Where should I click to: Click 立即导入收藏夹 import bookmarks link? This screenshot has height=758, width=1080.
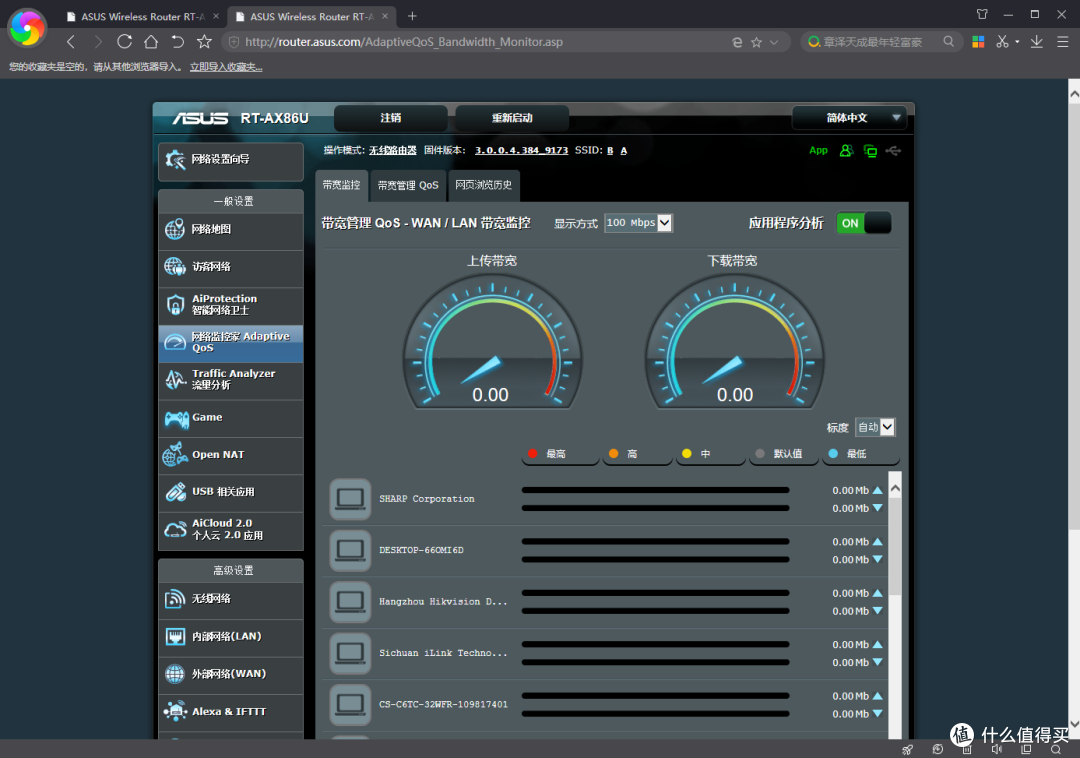point(226,67)
